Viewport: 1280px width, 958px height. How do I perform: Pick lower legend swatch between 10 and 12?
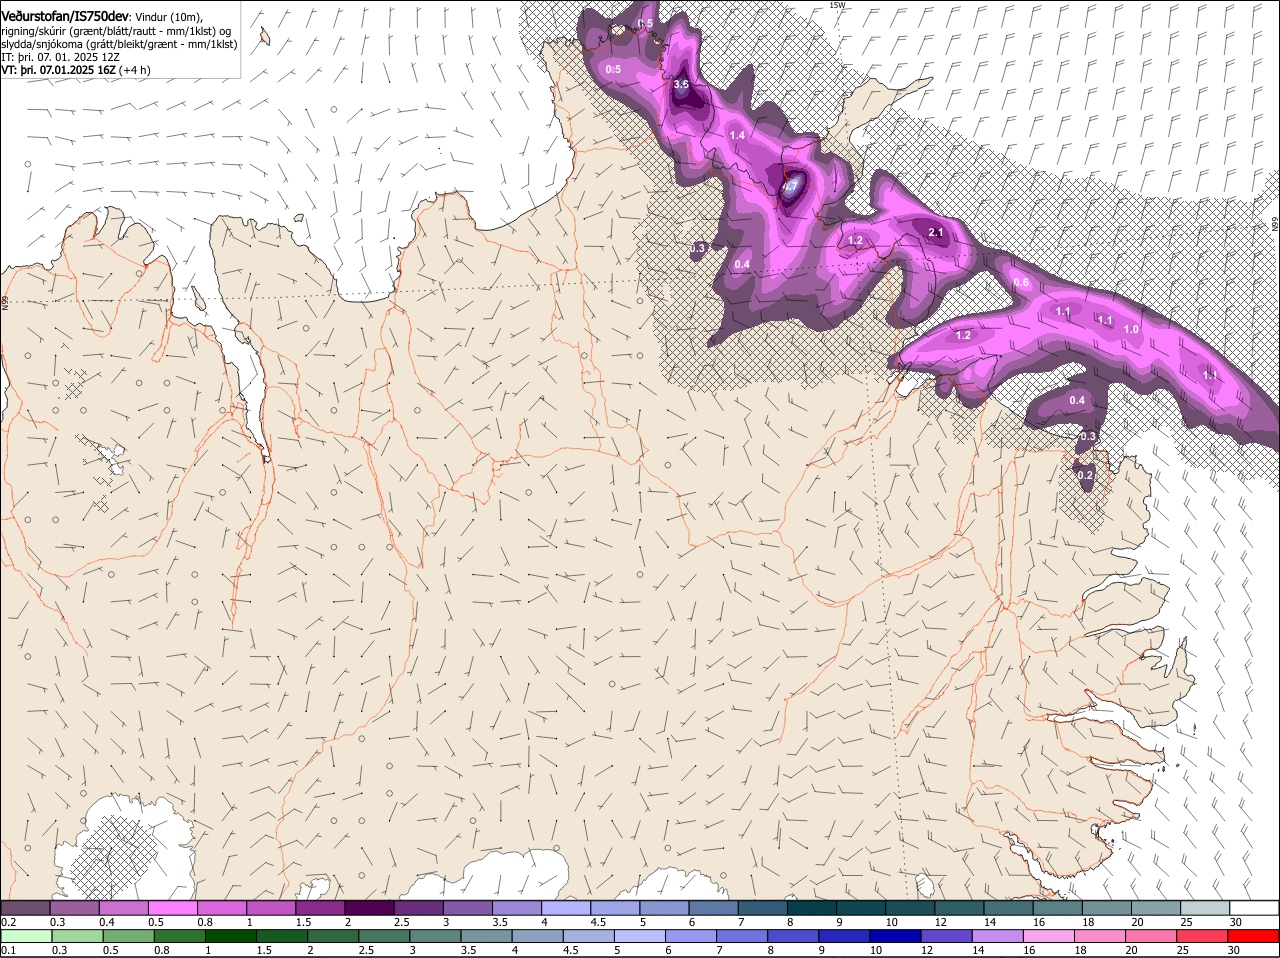895,936
